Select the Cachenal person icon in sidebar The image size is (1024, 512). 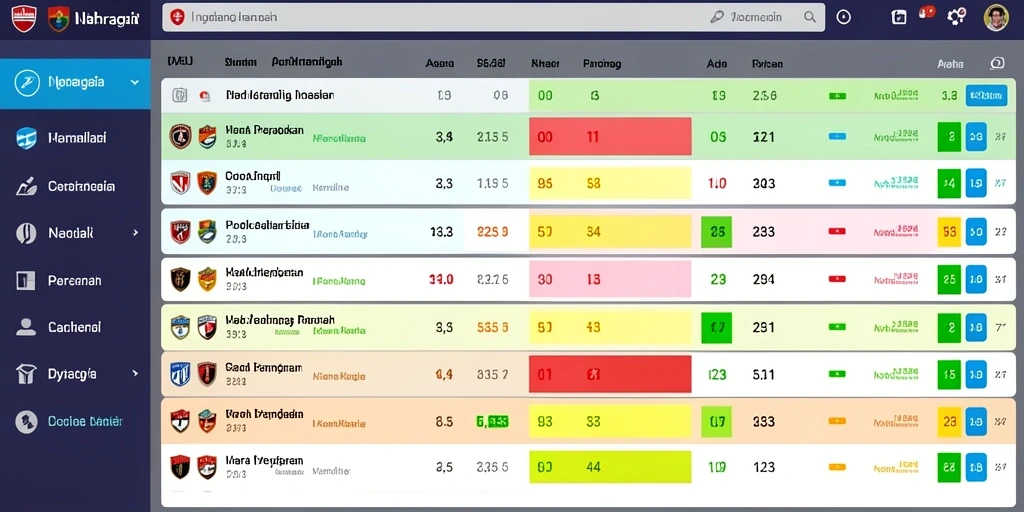point(26,327)
